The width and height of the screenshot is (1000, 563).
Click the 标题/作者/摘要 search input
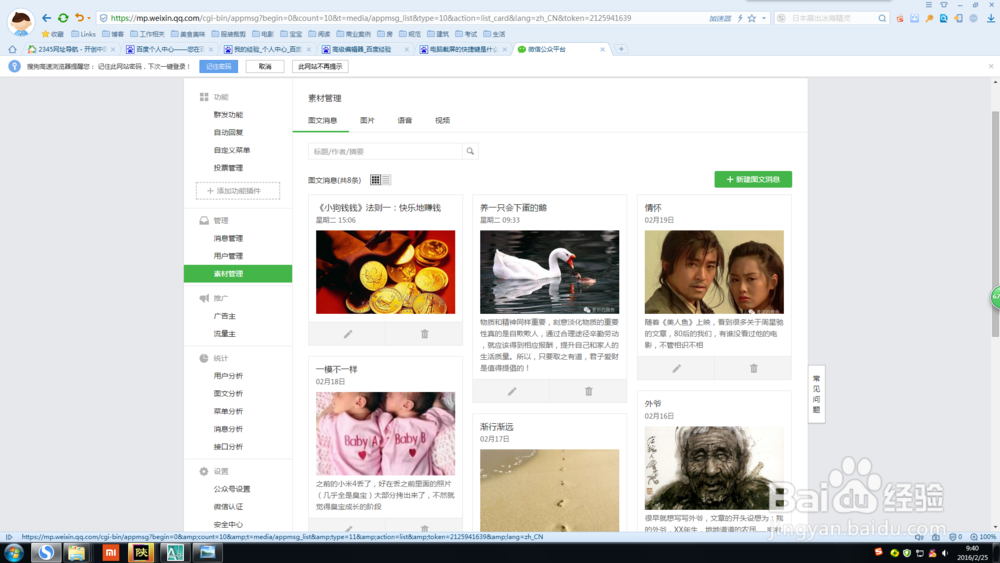point(385,151)
